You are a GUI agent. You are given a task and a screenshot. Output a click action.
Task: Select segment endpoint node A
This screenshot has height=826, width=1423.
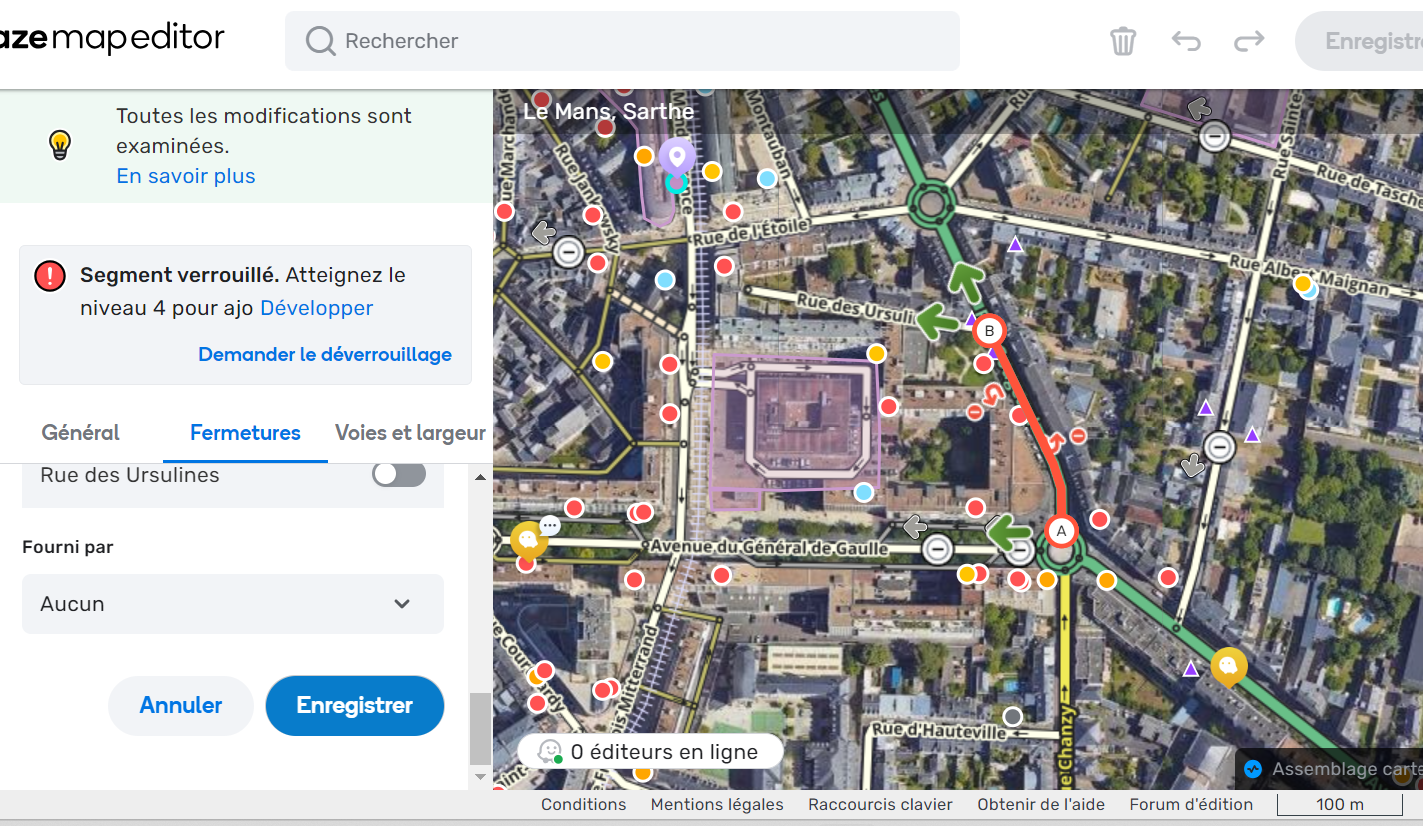1061,531
